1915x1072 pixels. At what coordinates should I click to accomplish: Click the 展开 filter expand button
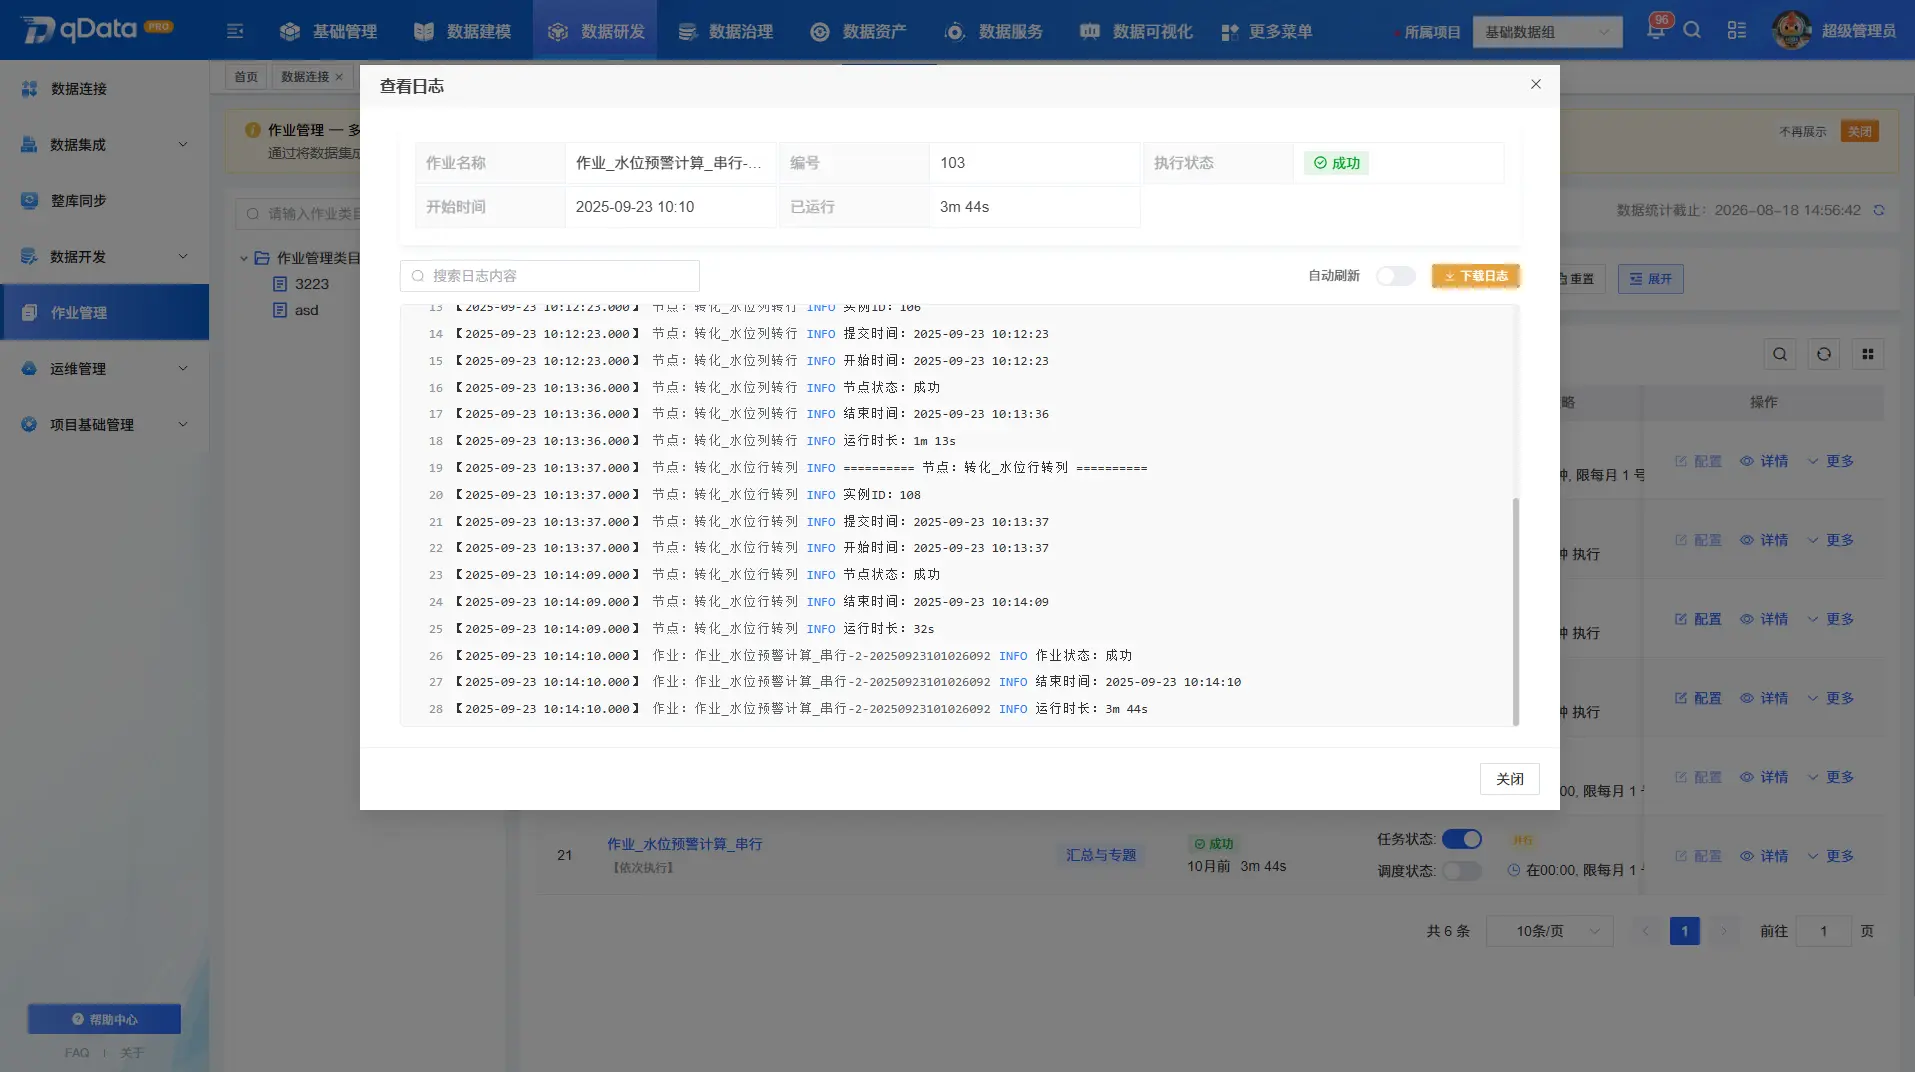coord(1650,279)
